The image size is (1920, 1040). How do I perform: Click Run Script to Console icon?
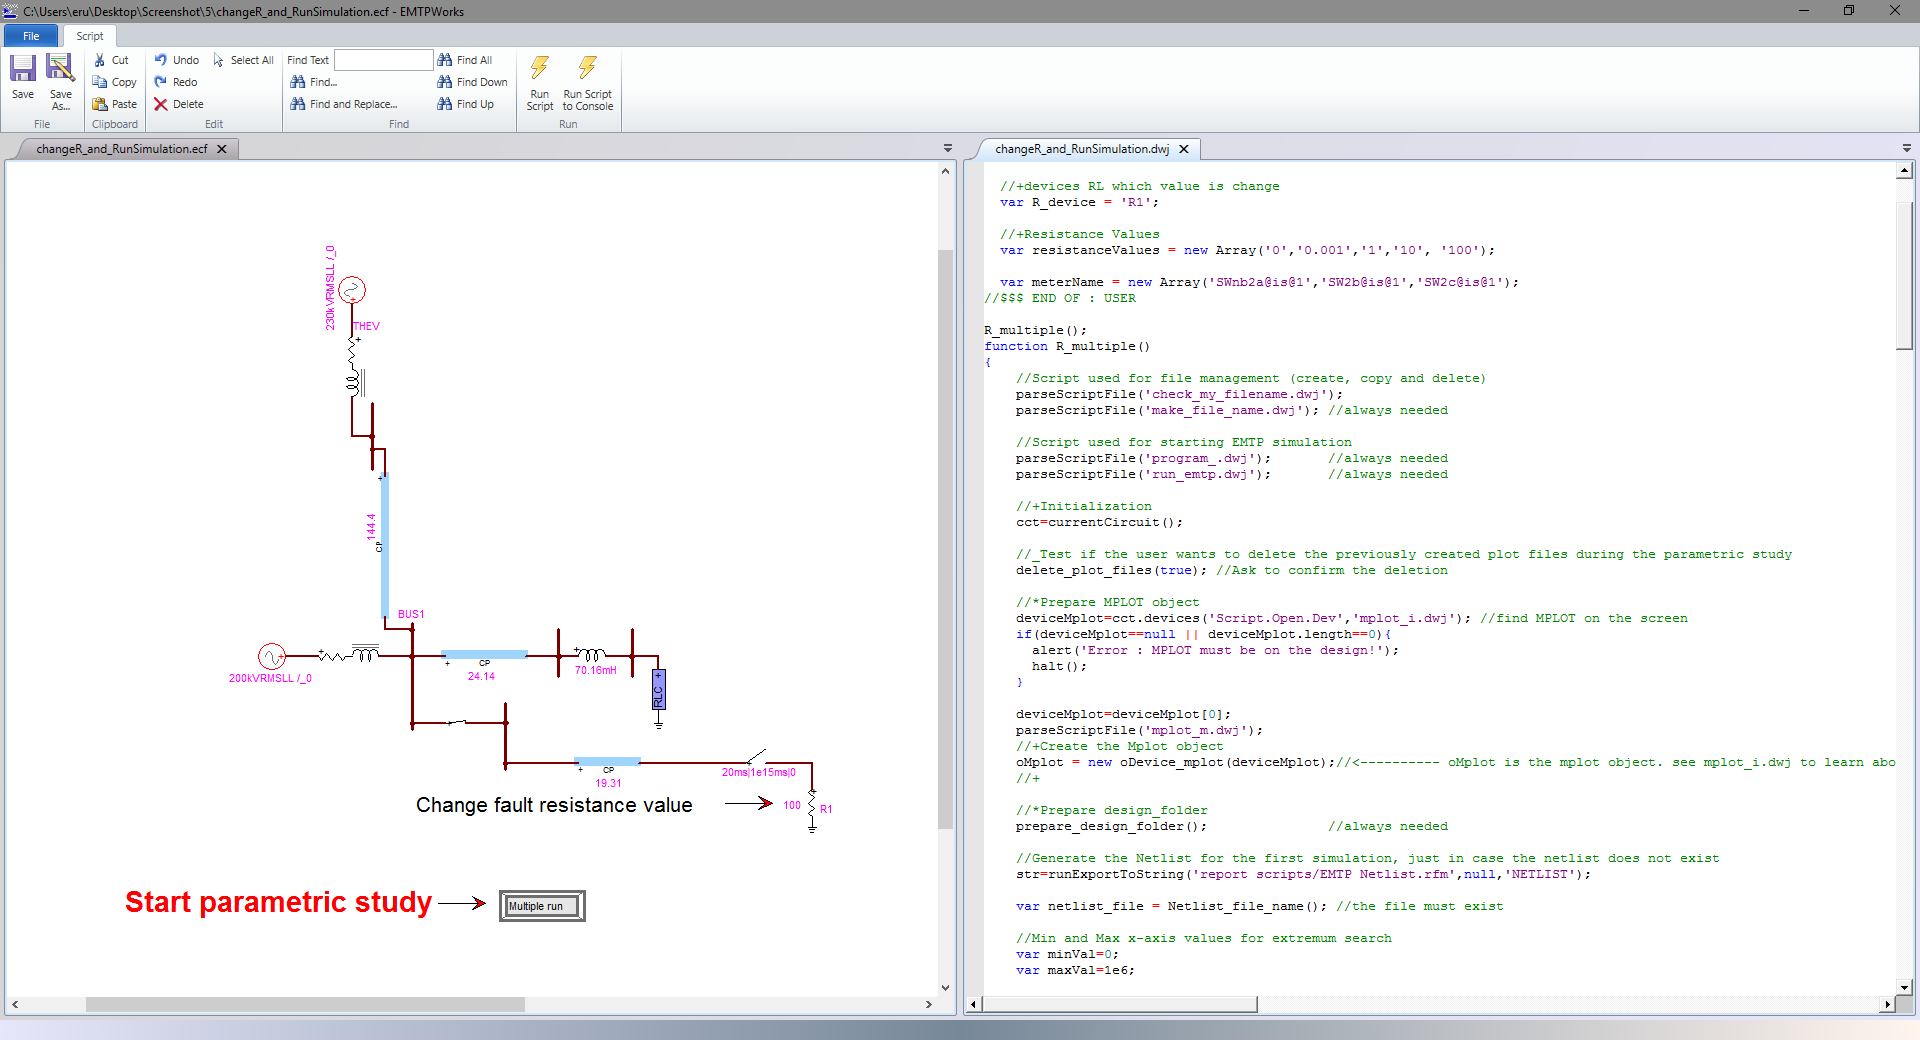click(x=587, y=69)
